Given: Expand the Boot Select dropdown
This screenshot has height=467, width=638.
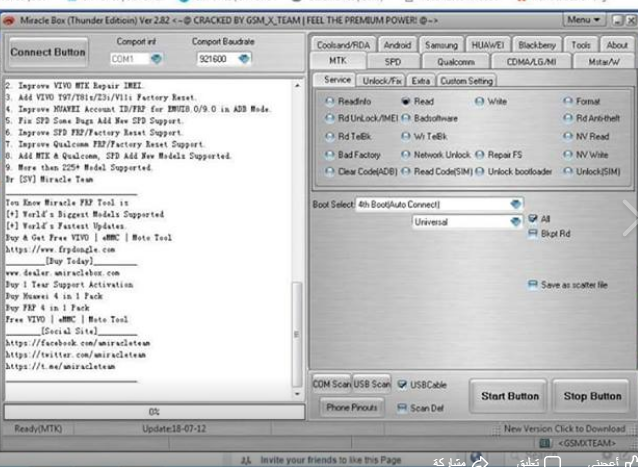Looking at the screenshot, I should pyautogui.click(x=516, y=204).
